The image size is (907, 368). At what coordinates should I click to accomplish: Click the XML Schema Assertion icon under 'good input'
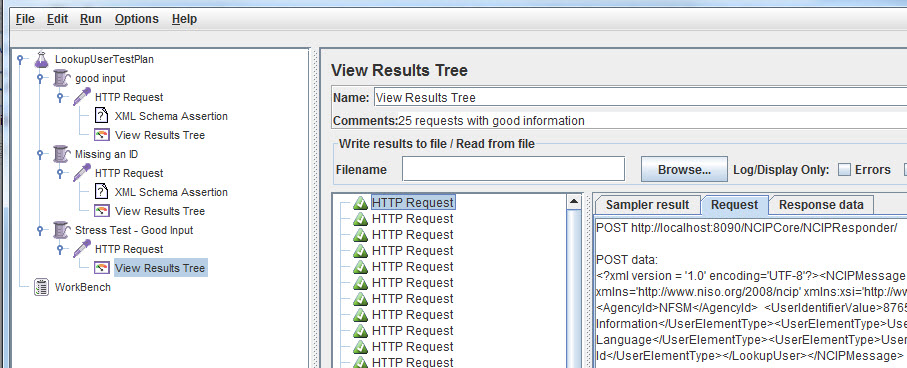101,116
